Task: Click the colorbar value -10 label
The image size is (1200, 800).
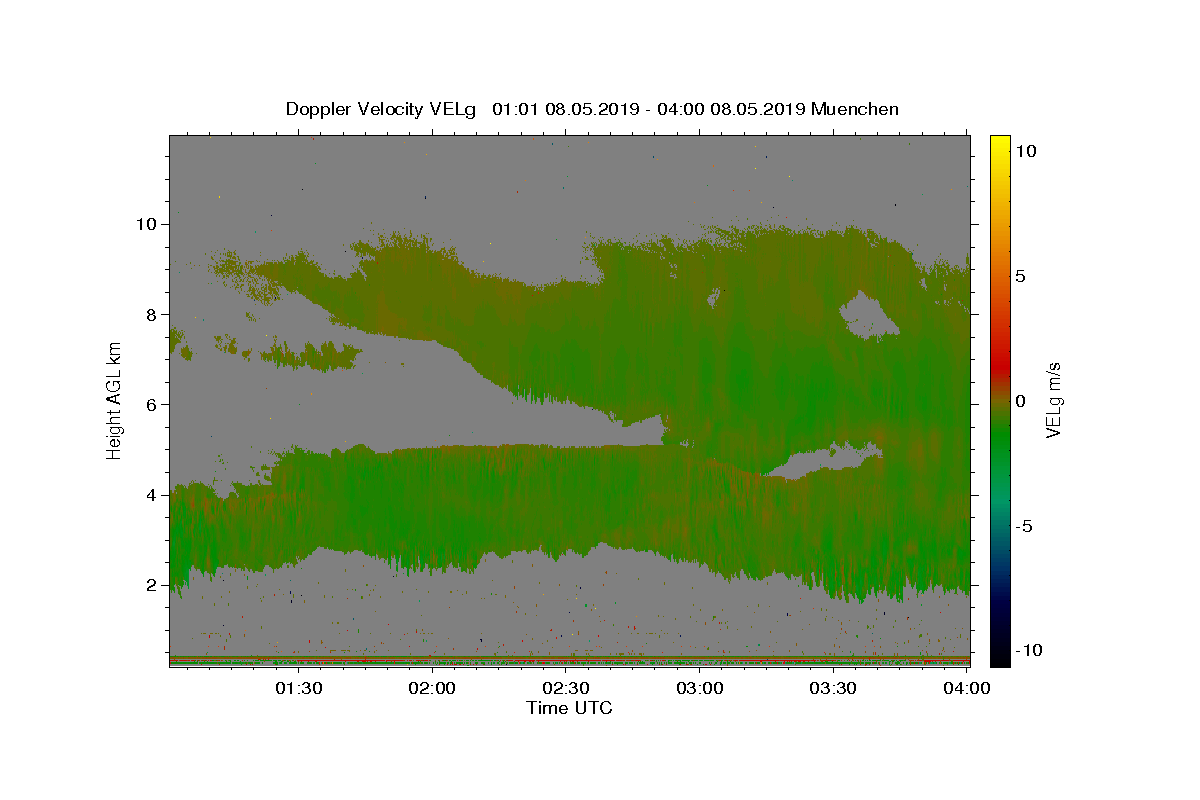Action: pos(1029,650)
